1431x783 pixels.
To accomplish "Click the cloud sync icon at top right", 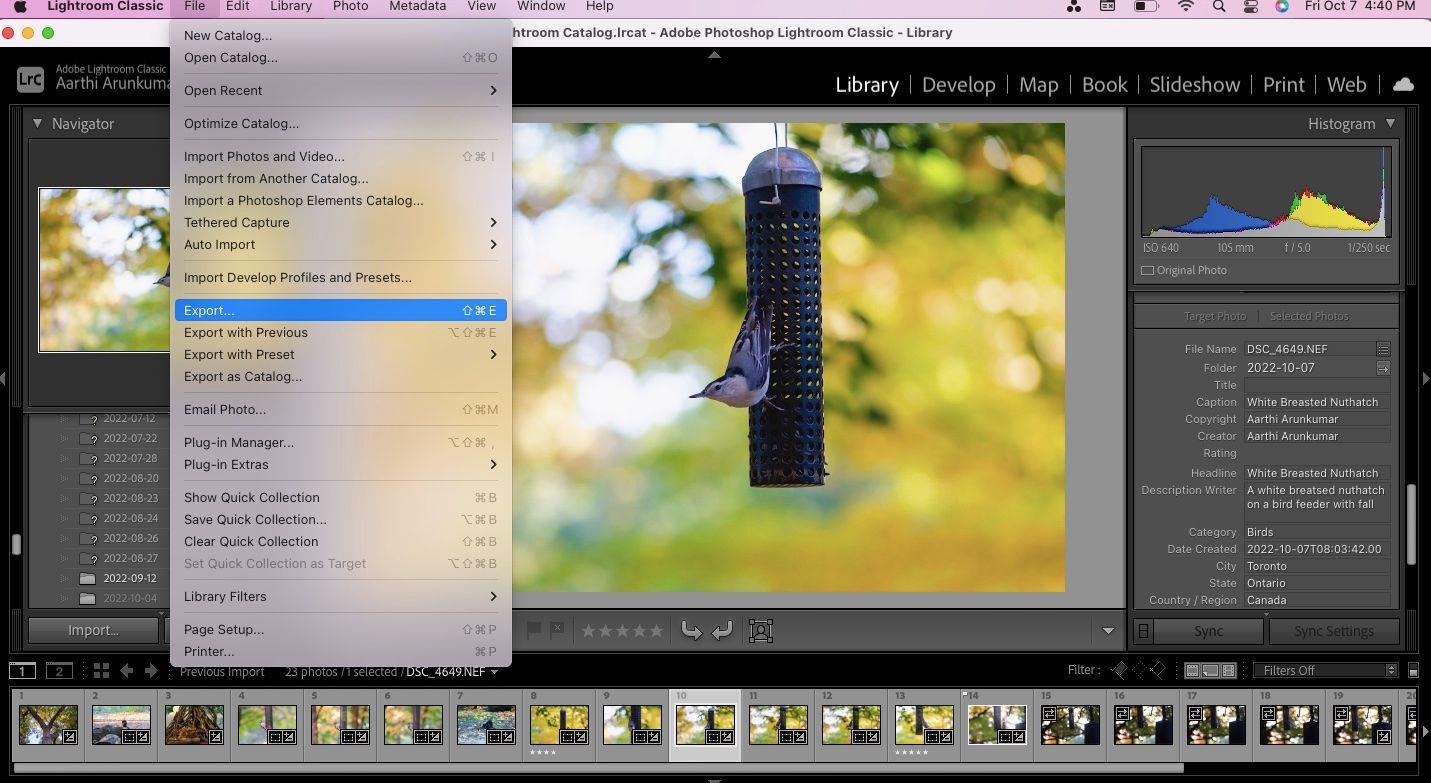I will point(1403,85).
